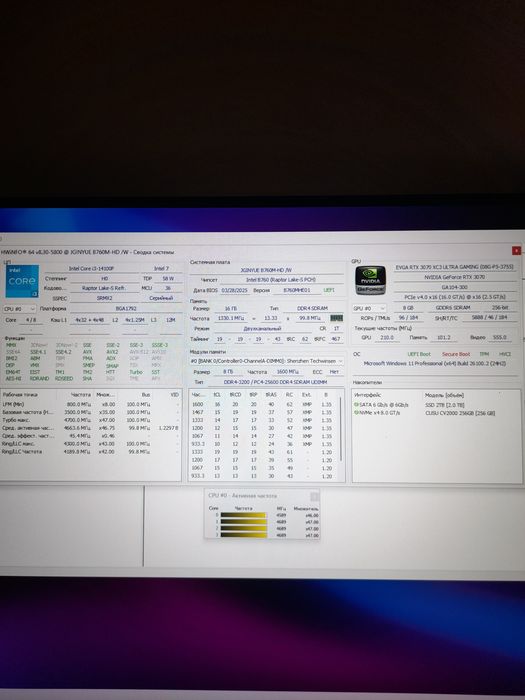
Task: Click the BIOS version B760MHE01
Action: 297,290
